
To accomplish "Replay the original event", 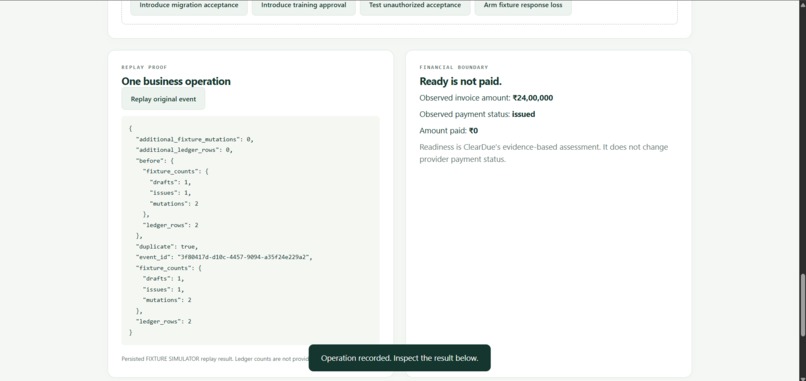I will (163, 99).
